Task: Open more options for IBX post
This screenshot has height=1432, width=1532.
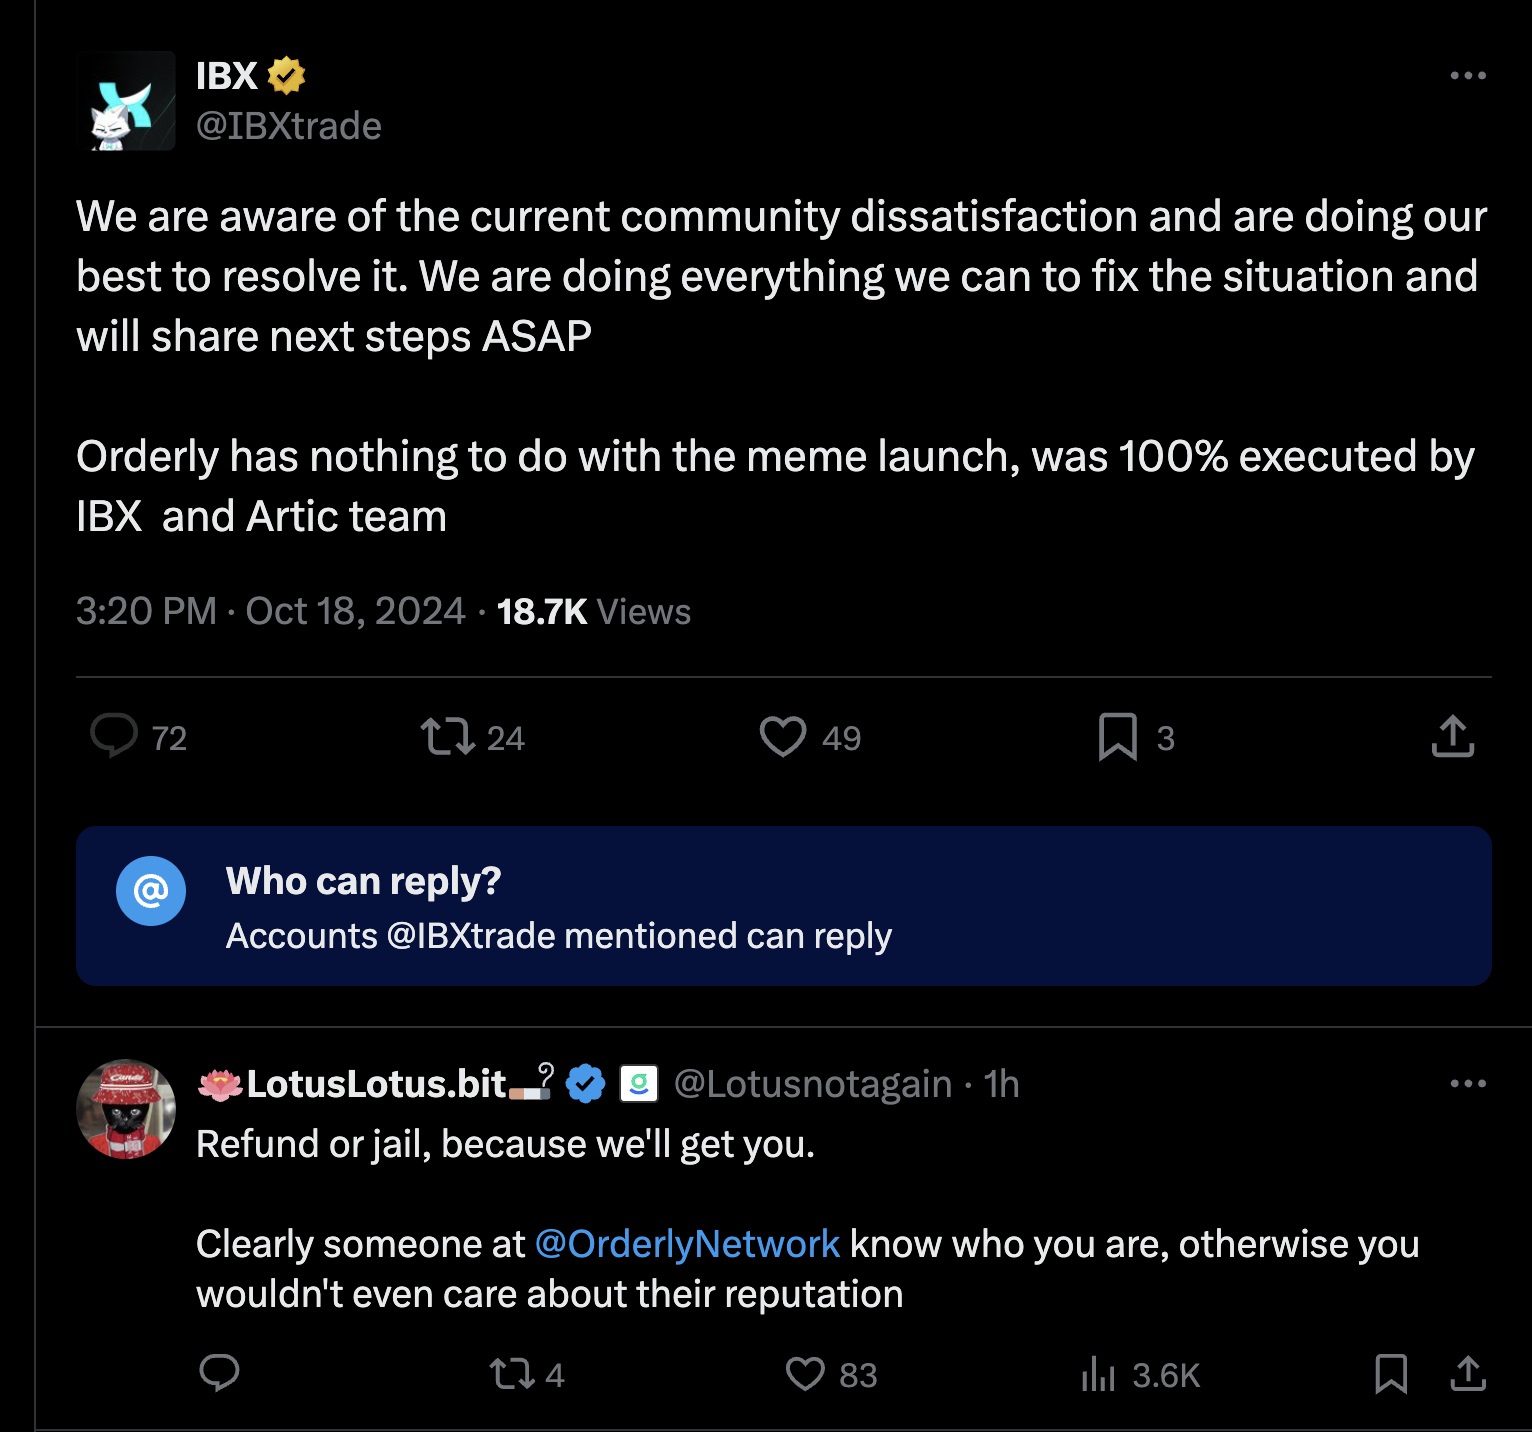Action: [1467, 76]
